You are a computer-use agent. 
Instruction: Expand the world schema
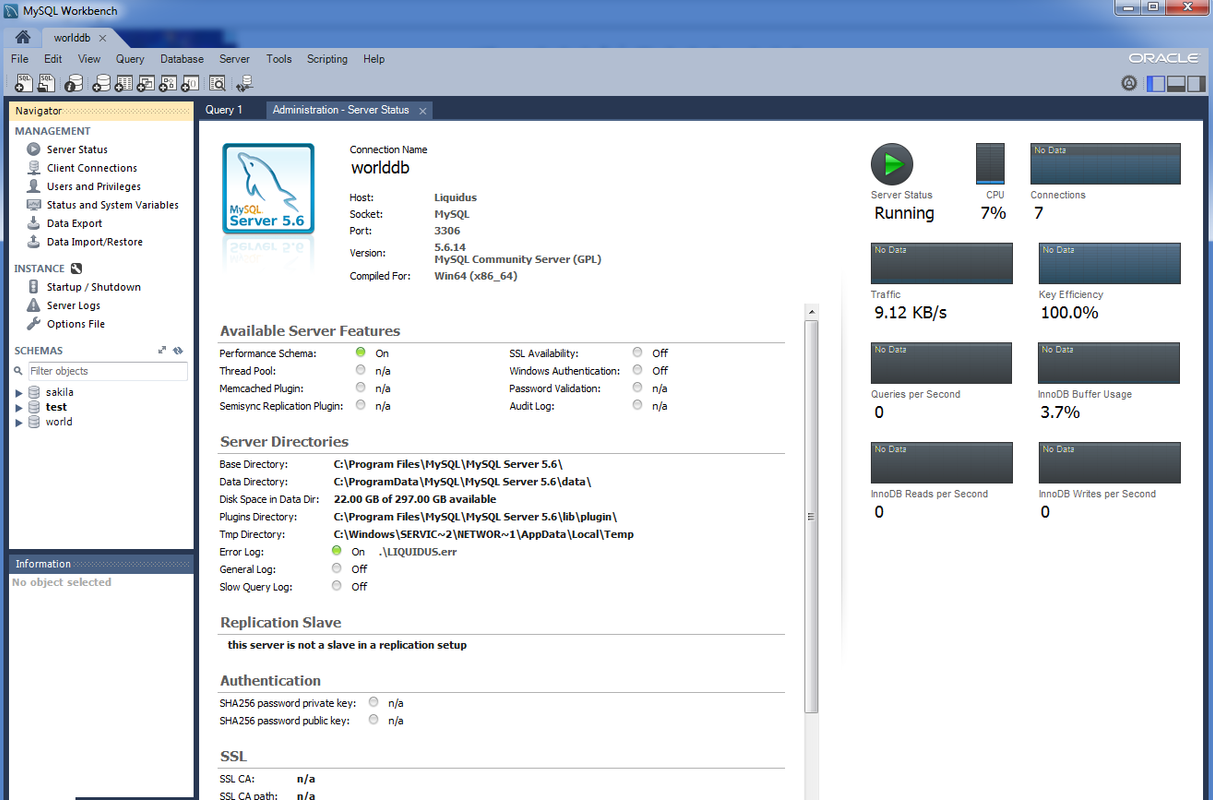[x=19, y=422]
